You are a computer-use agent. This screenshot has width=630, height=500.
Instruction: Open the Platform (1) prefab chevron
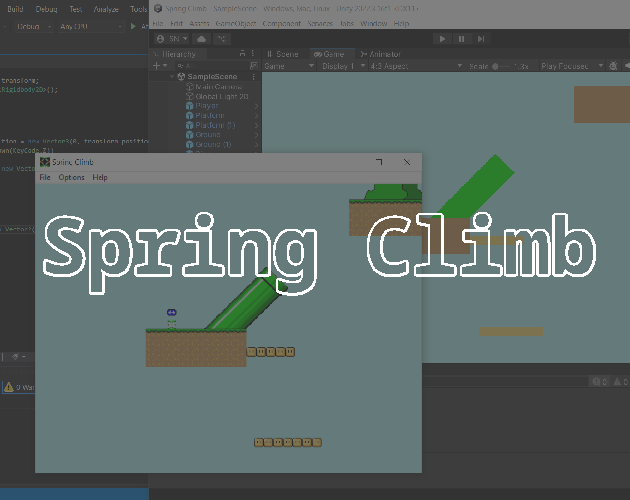tap(256, 125)
